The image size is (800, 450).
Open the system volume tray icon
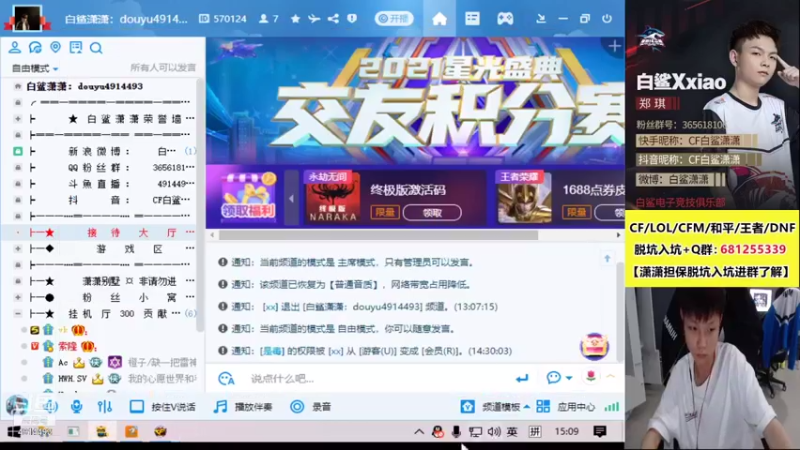click(x=493, y=432)
